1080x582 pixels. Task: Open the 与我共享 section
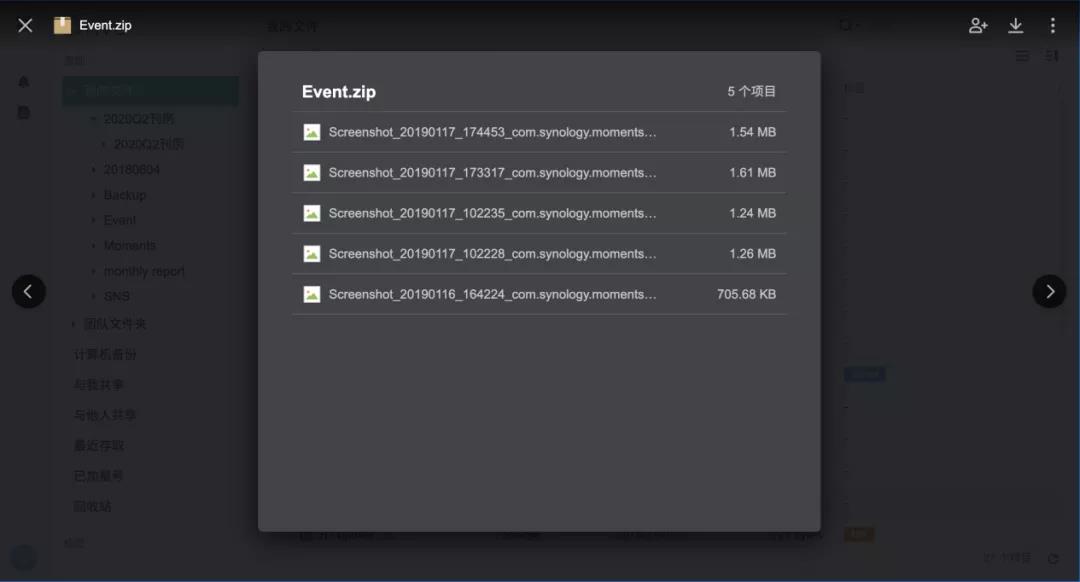coord(98,384)
